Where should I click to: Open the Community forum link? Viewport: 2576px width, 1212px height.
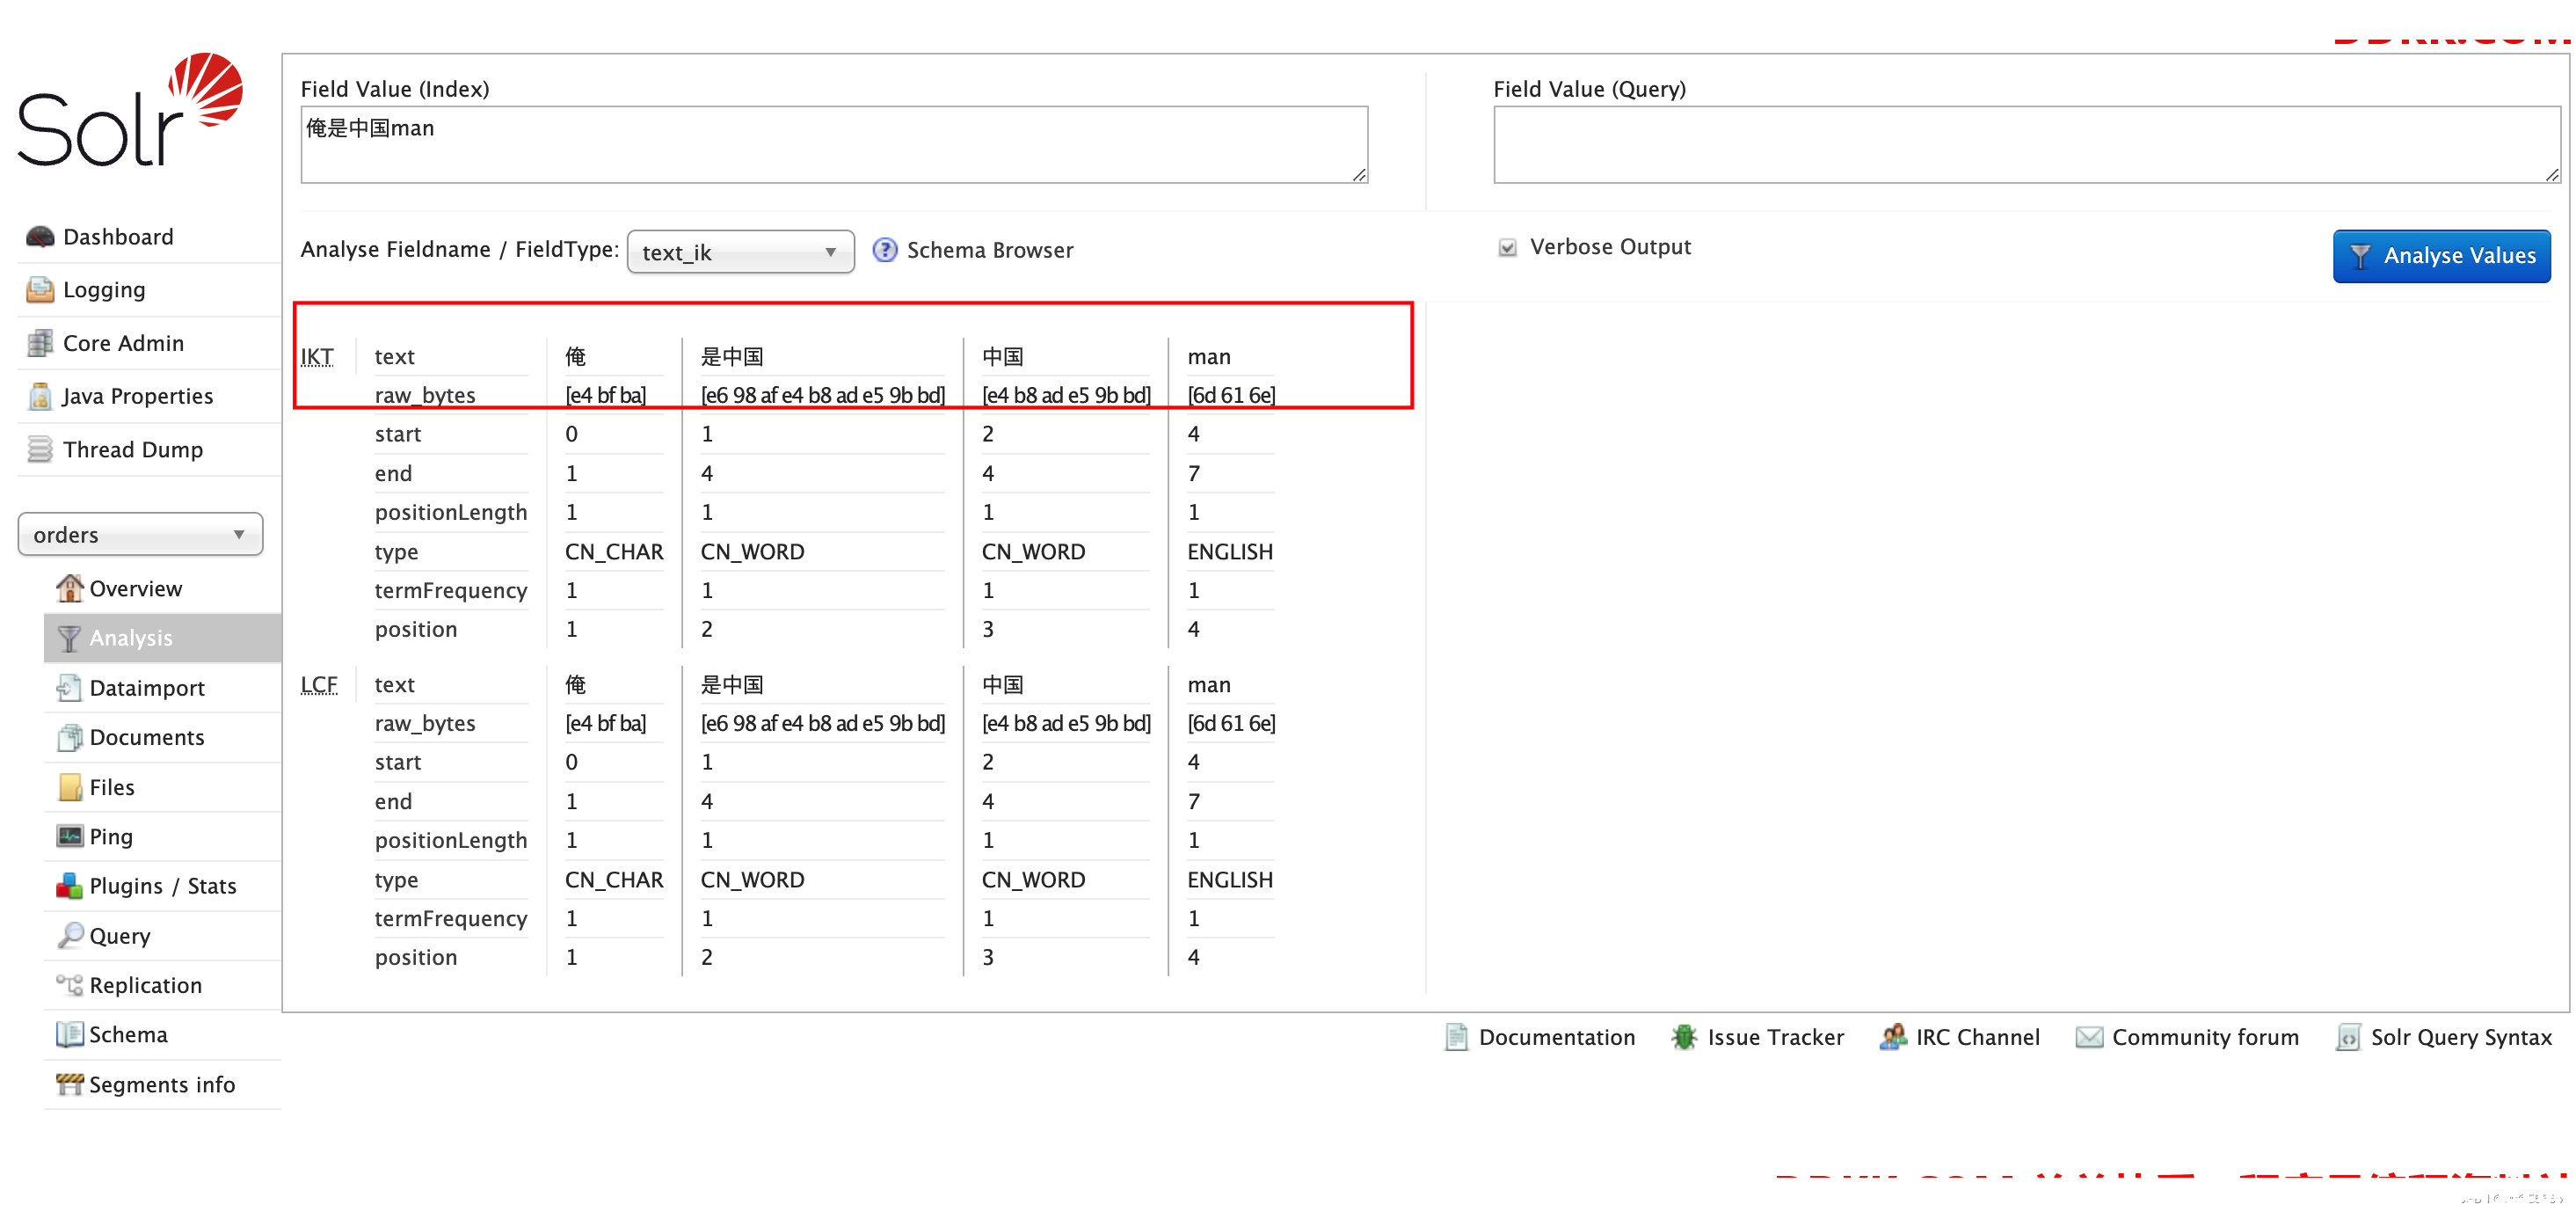pos(2205,1037)
